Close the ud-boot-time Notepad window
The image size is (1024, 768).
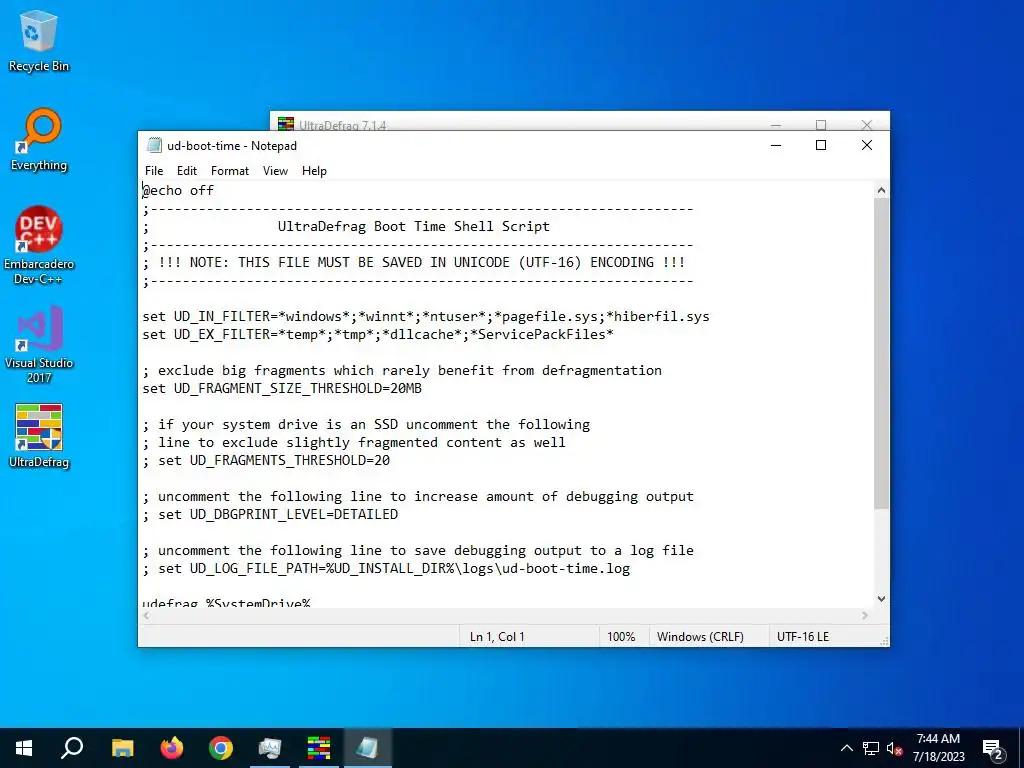pyautogui.click(x=867, y=145)
